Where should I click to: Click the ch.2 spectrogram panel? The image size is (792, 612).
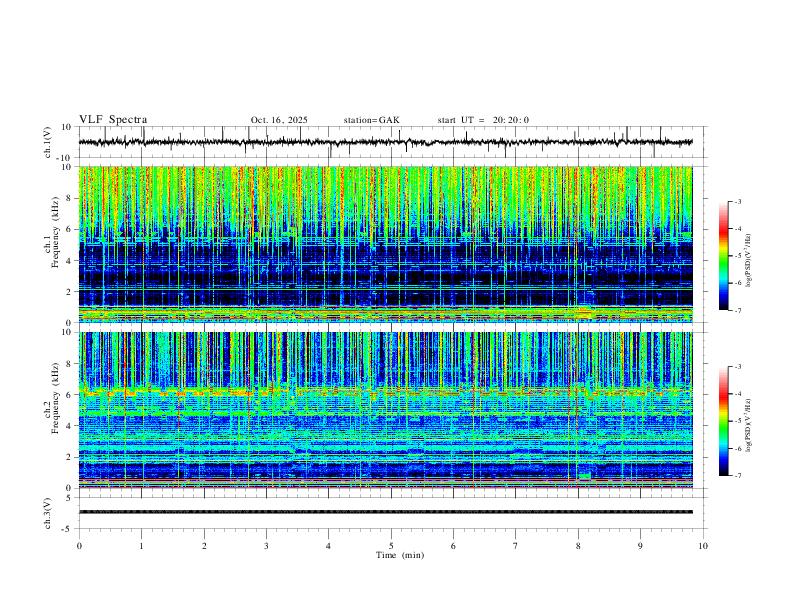tap(385, 410)
